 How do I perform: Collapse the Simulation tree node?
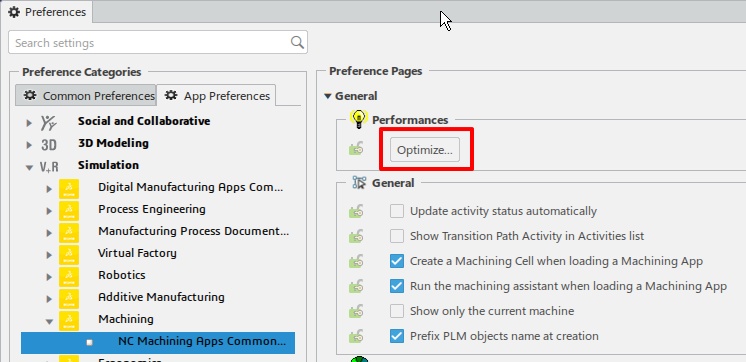[29, 167]
